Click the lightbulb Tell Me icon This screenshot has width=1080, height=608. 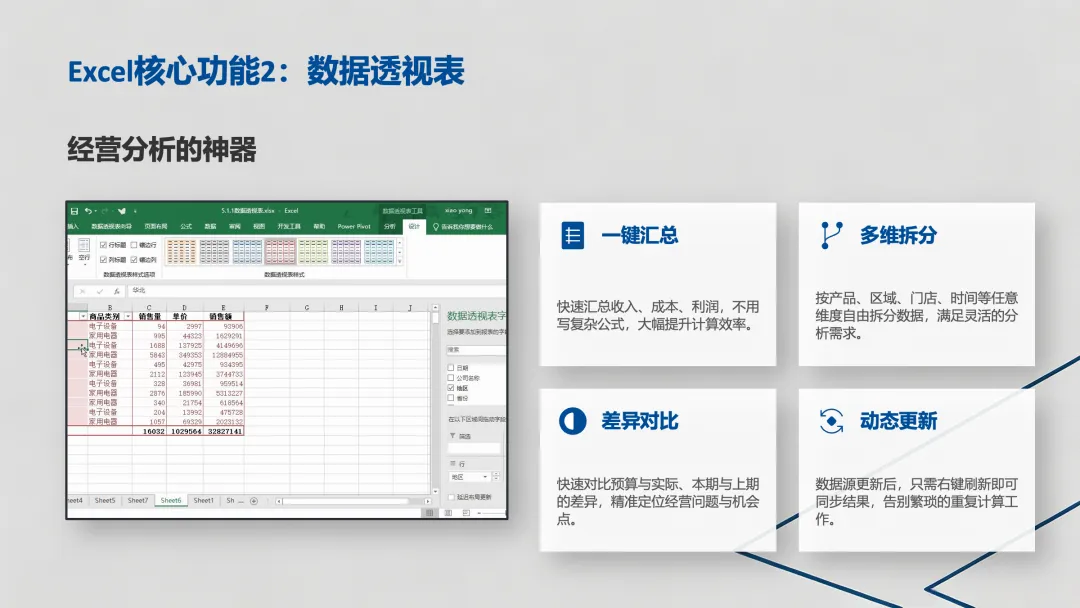[435, 227]
